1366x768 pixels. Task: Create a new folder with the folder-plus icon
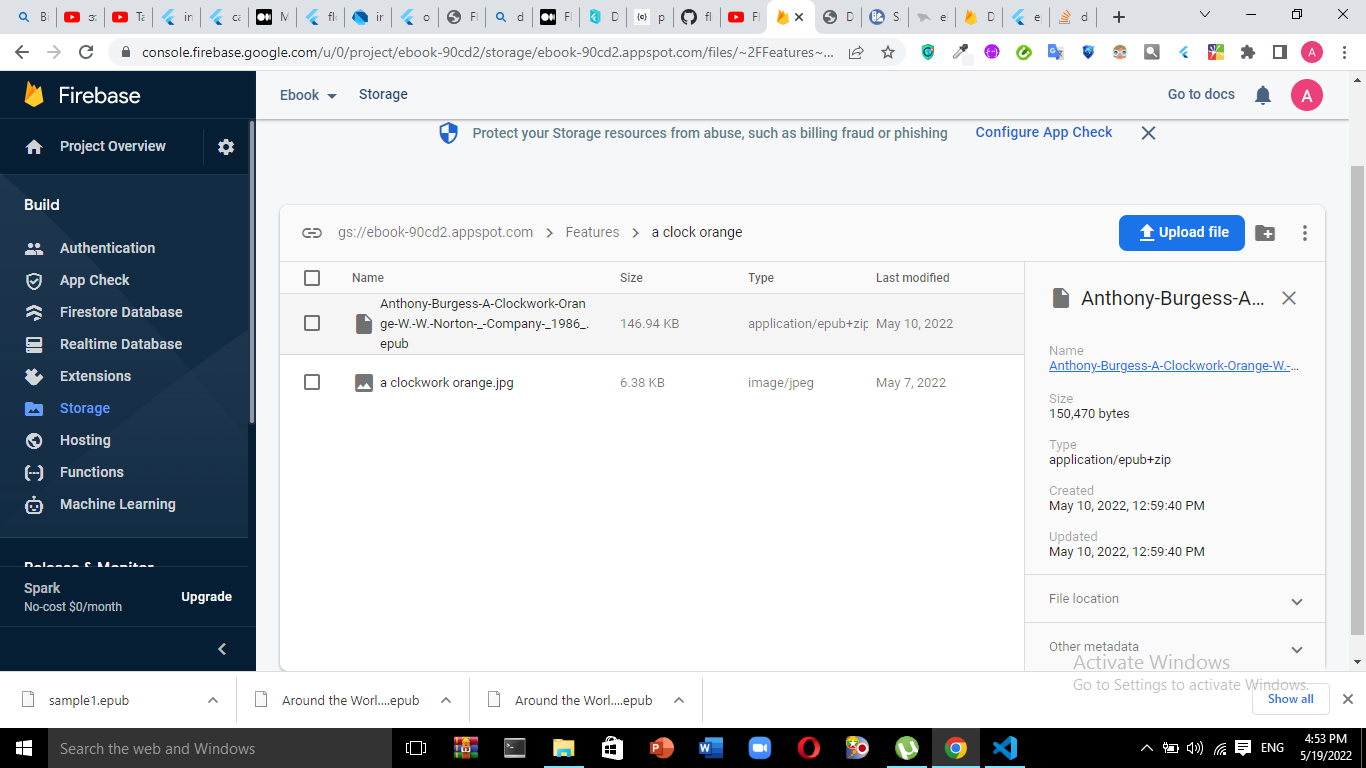[x=1265, y=233]
